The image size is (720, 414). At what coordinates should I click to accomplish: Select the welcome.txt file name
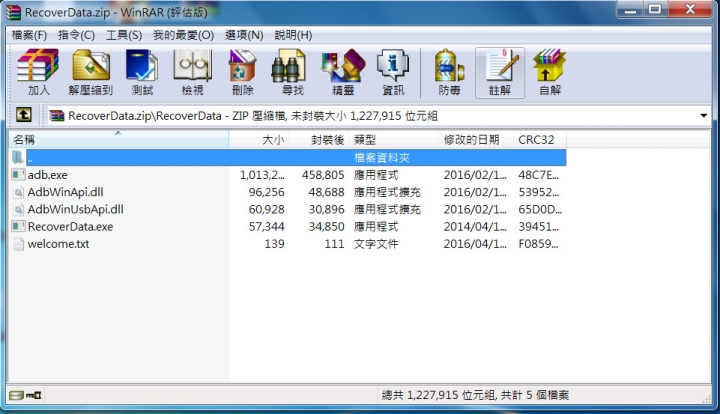click(x=58, y=244)
